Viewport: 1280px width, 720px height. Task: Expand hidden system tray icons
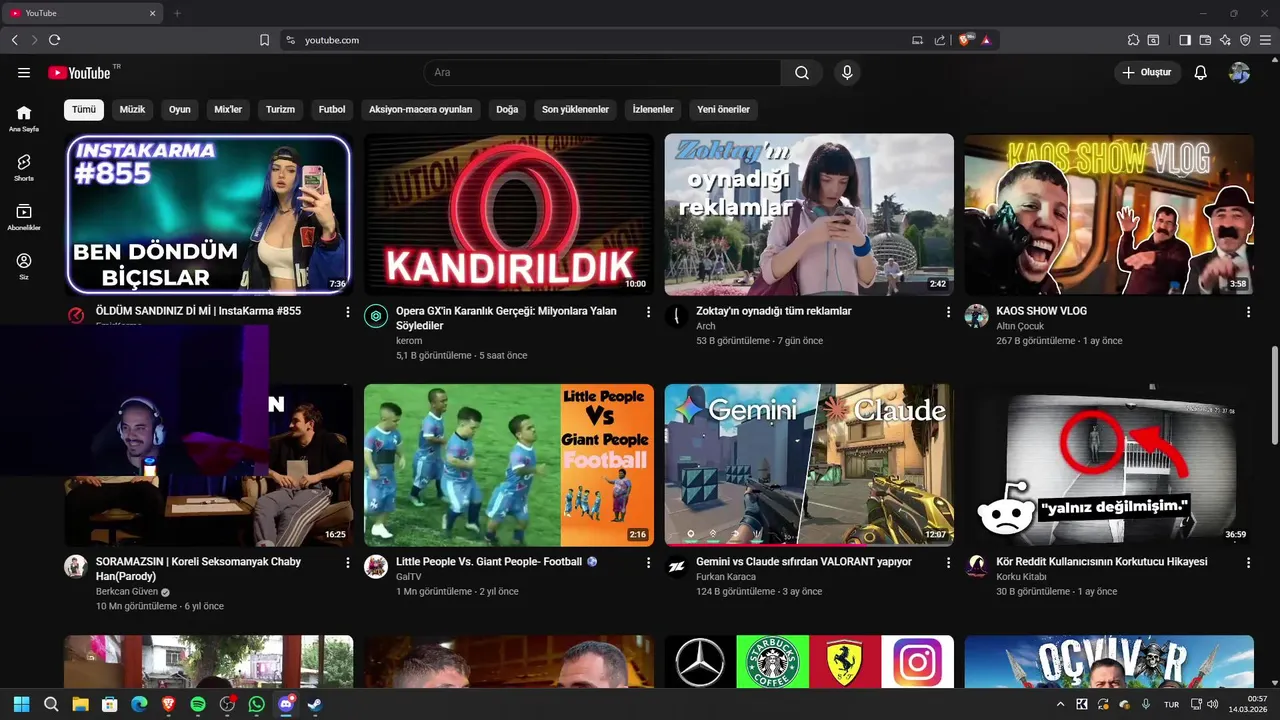click(x=1061, y=704)
